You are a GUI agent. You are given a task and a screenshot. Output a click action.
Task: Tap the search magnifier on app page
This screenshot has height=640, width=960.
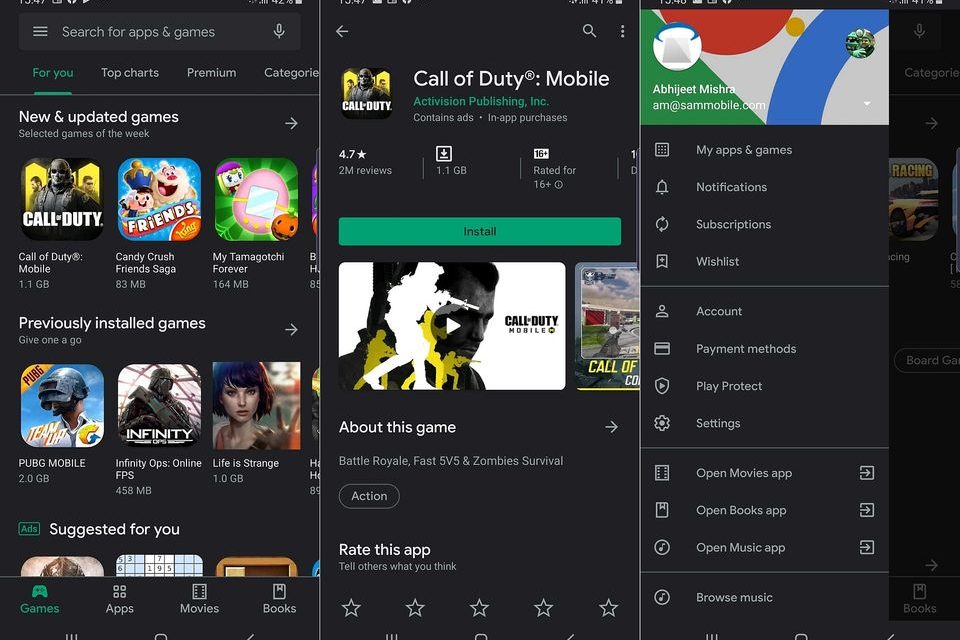tap(589, 31)
